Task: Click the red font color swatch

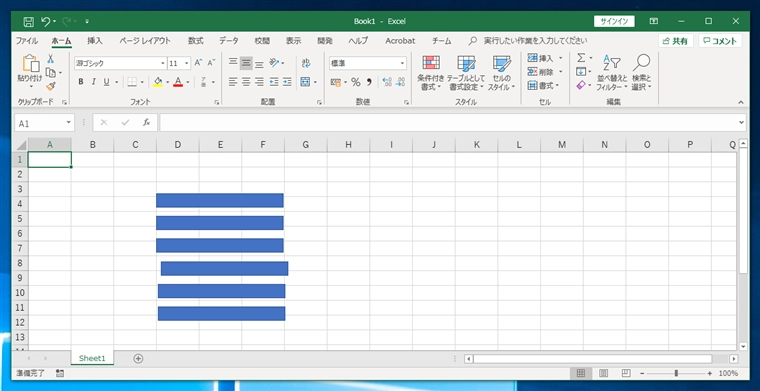Action: pos(178,82)
